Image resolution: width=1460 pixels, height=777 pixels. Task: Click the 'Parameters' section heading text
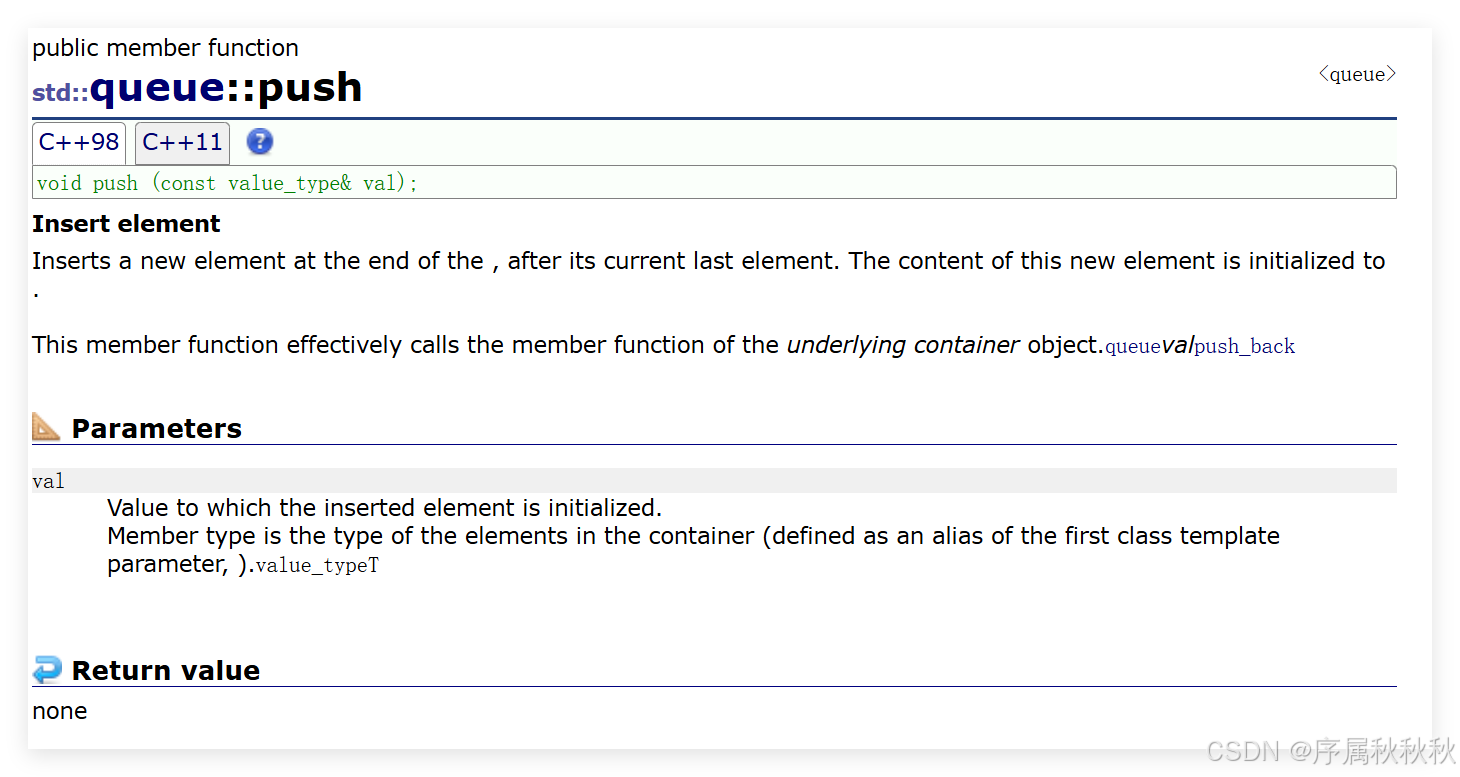157,428
